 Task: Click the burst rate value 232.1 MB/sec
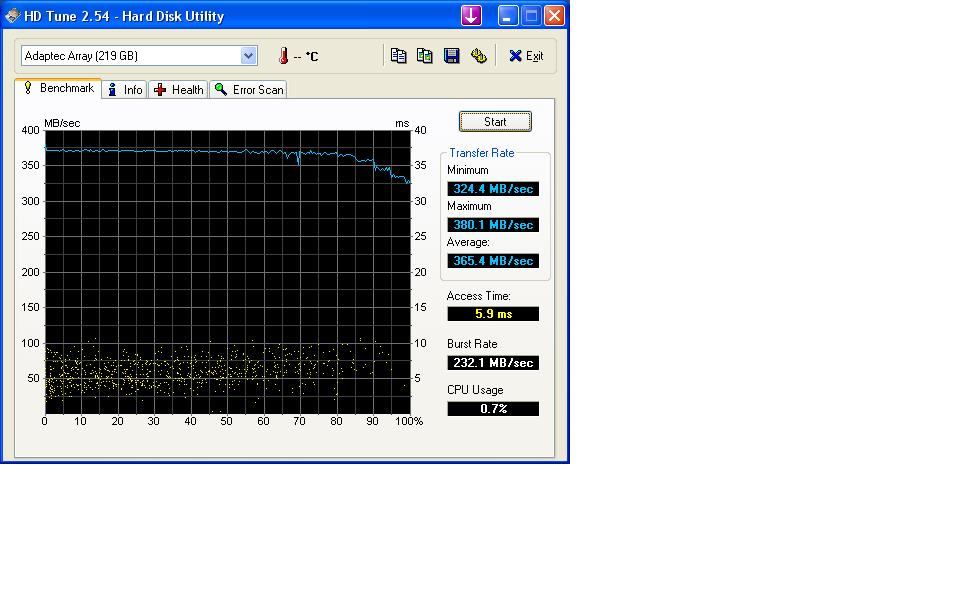(493, 362)
